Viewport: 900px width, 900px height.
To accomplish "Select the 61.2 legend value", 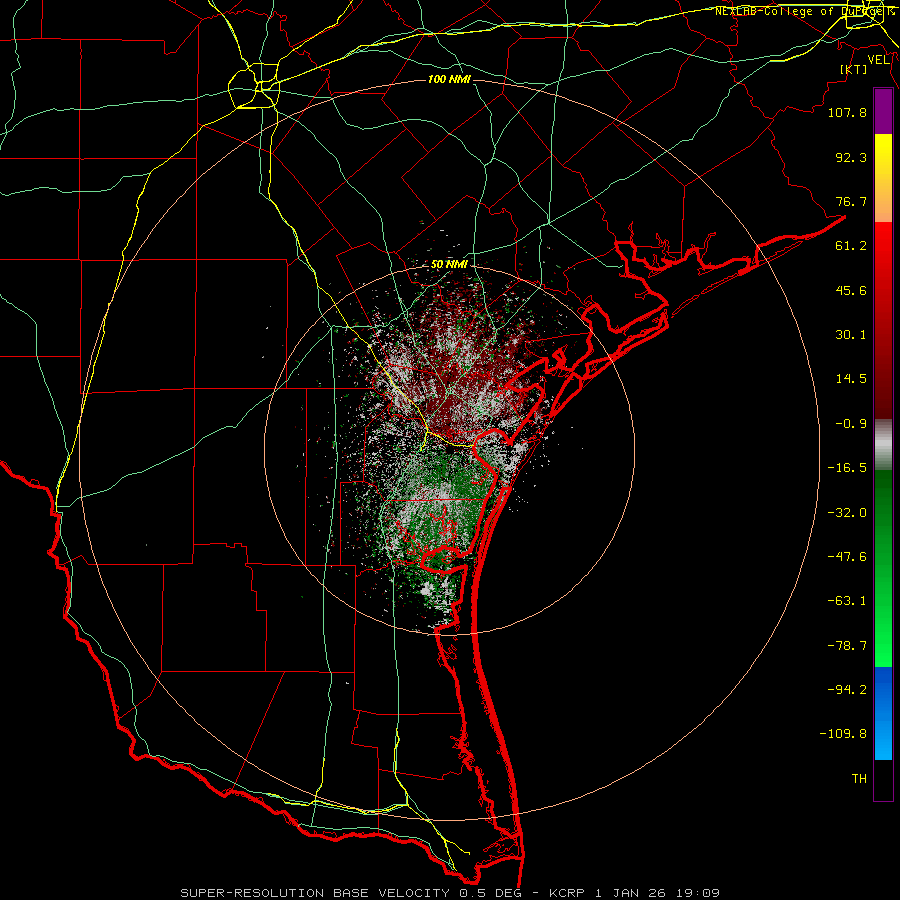I will (851, 246).
